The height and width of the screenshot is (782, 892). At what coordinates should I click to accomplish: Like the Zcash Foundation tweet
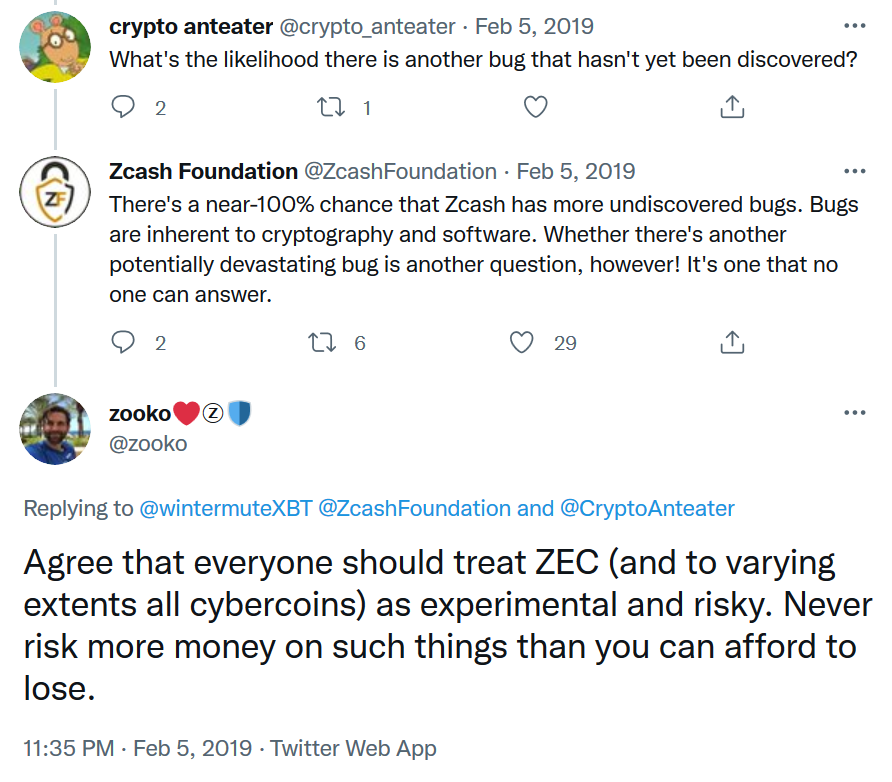tap(522, 343)
